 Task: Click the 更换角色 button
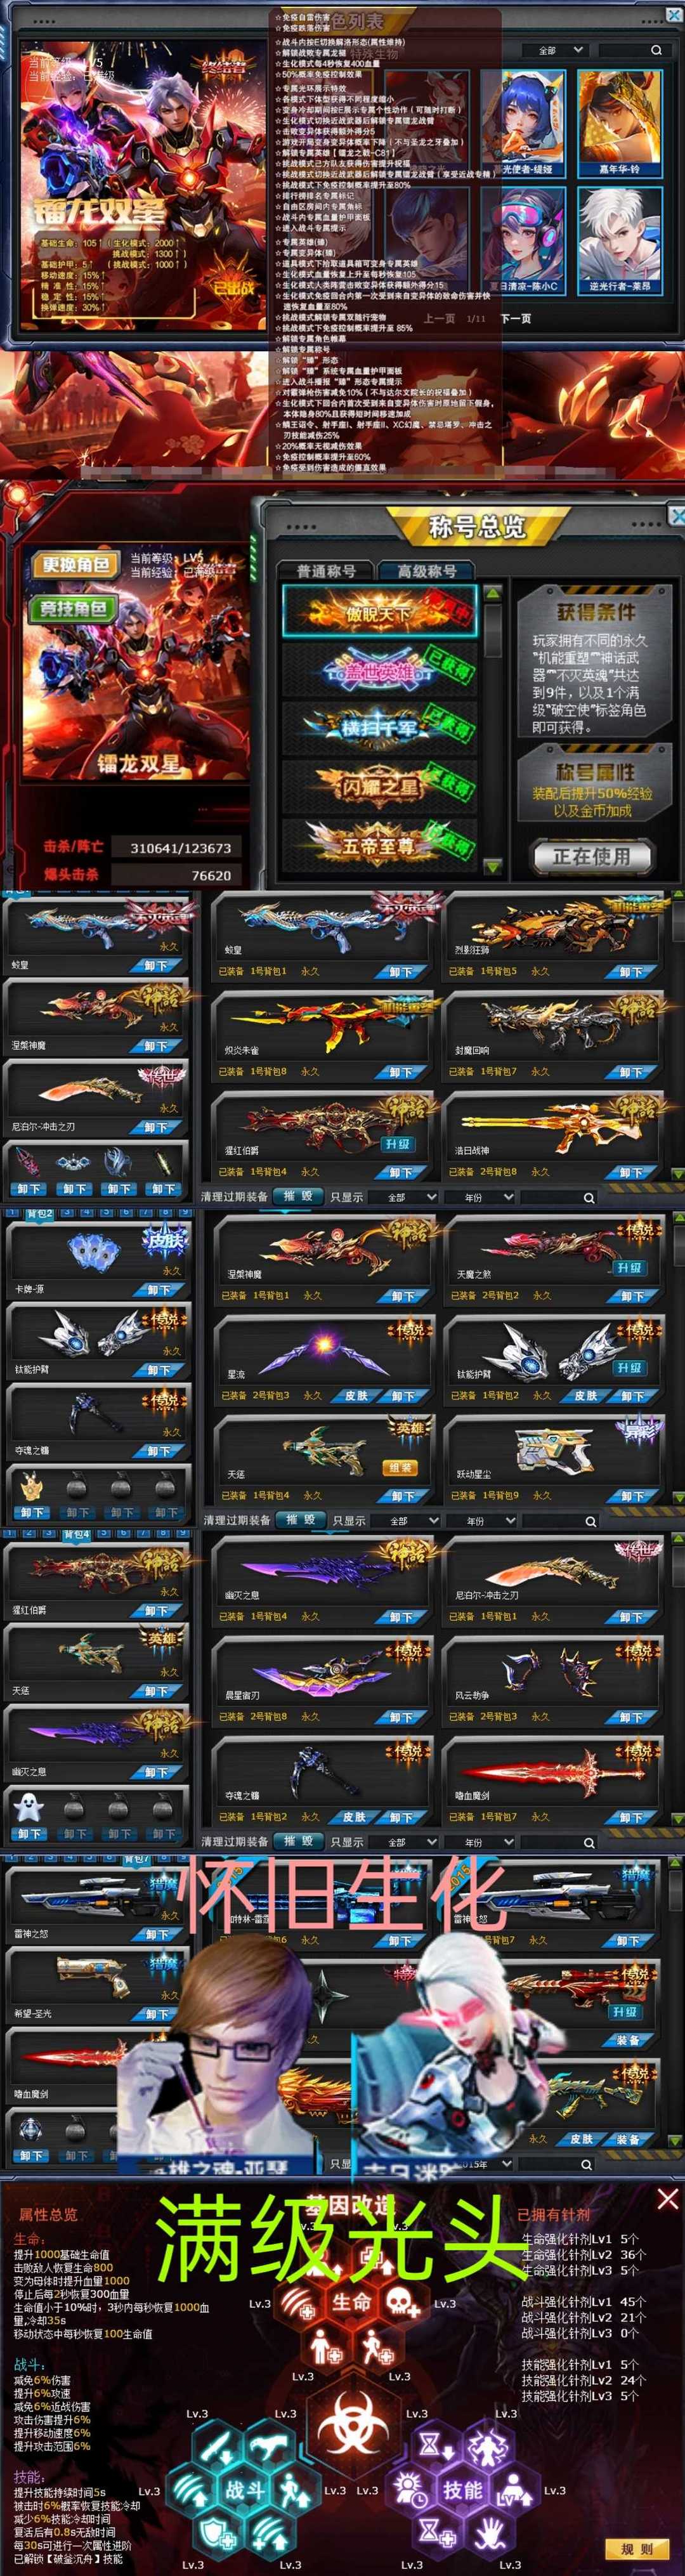[74, 565]
